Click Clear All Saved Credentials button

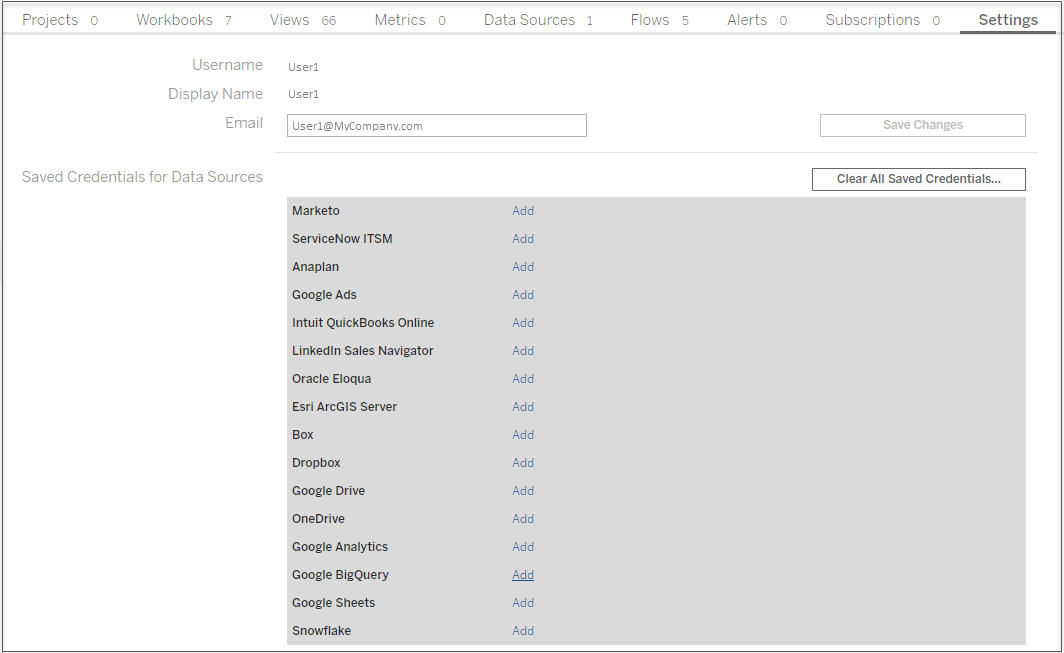918,179
